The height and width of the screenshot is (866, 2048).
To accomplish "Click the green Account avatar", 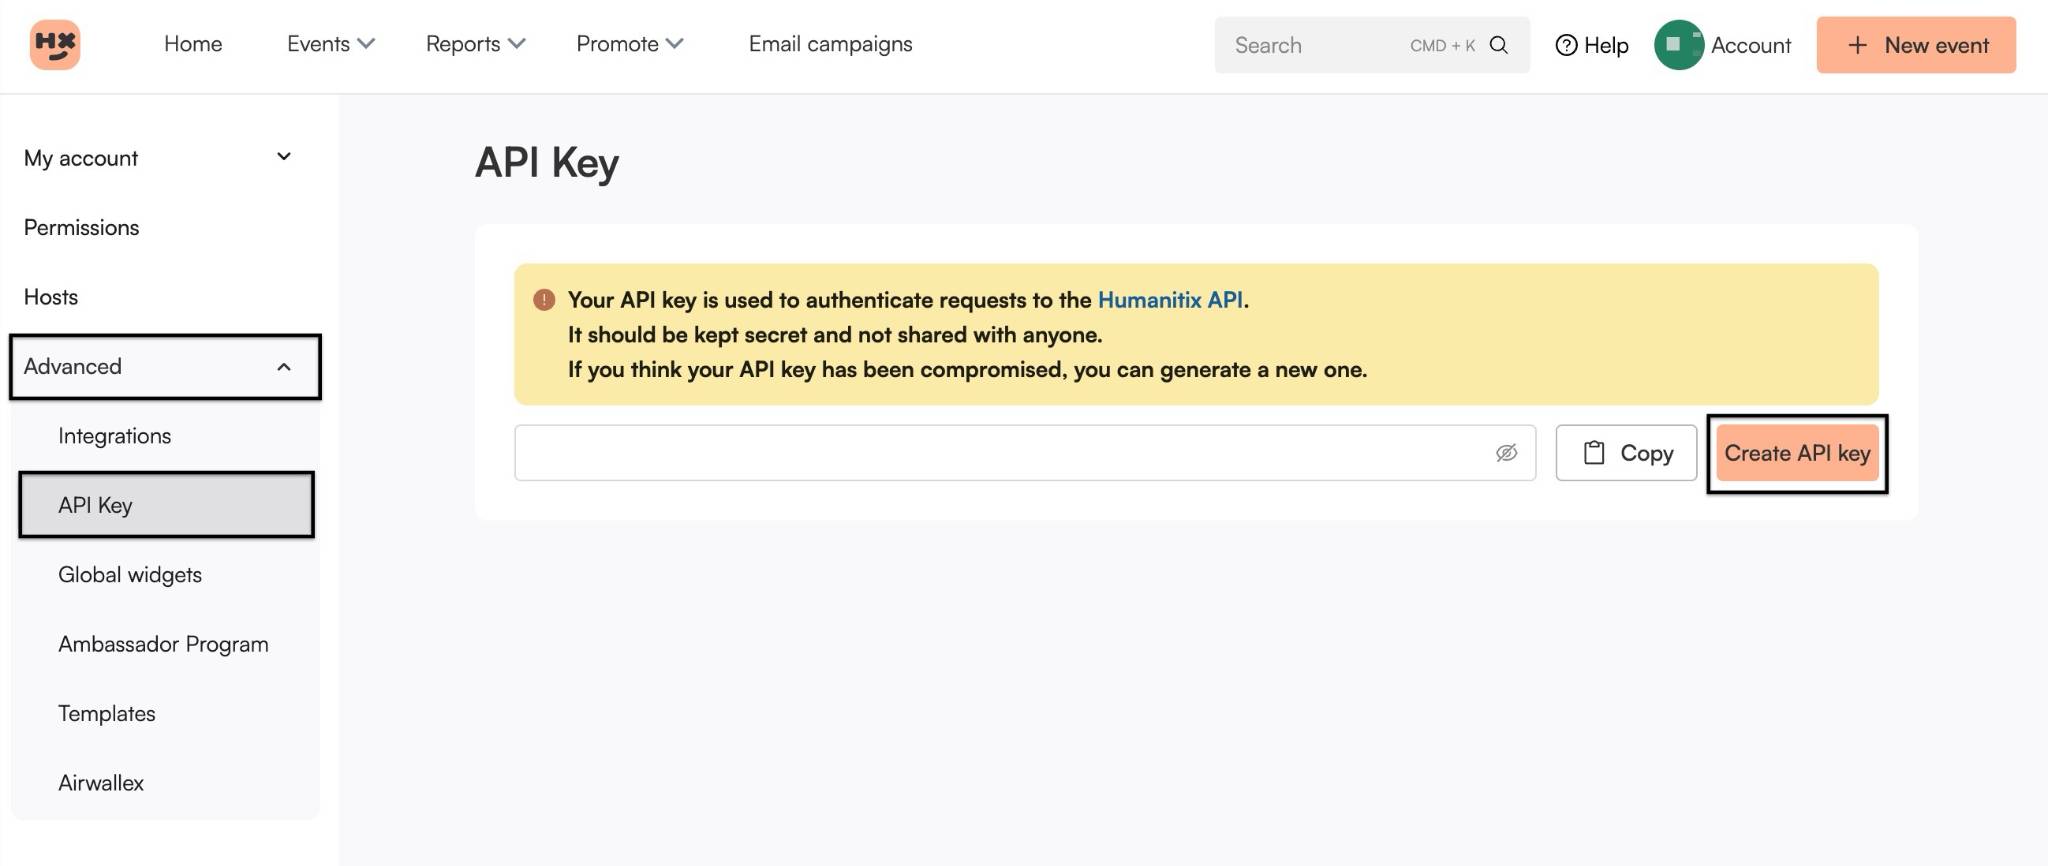I will (x=1678, y=45).
